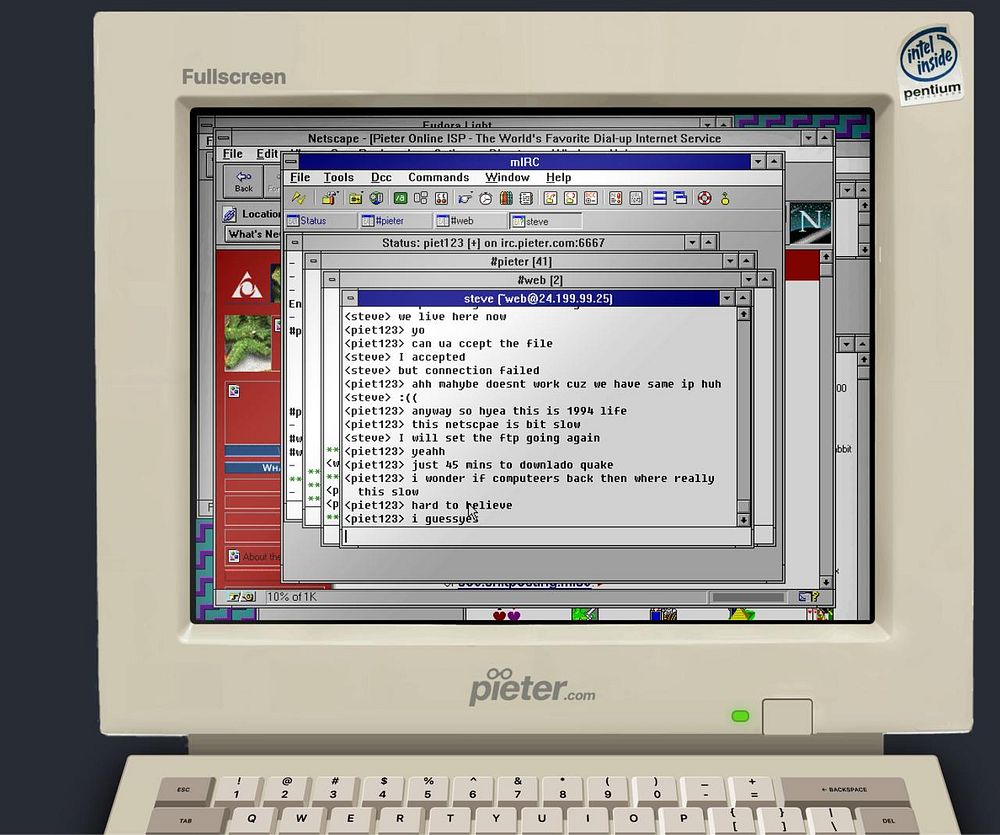Click the globe channels list icon
1000x835 pixels.
(376, 198)
